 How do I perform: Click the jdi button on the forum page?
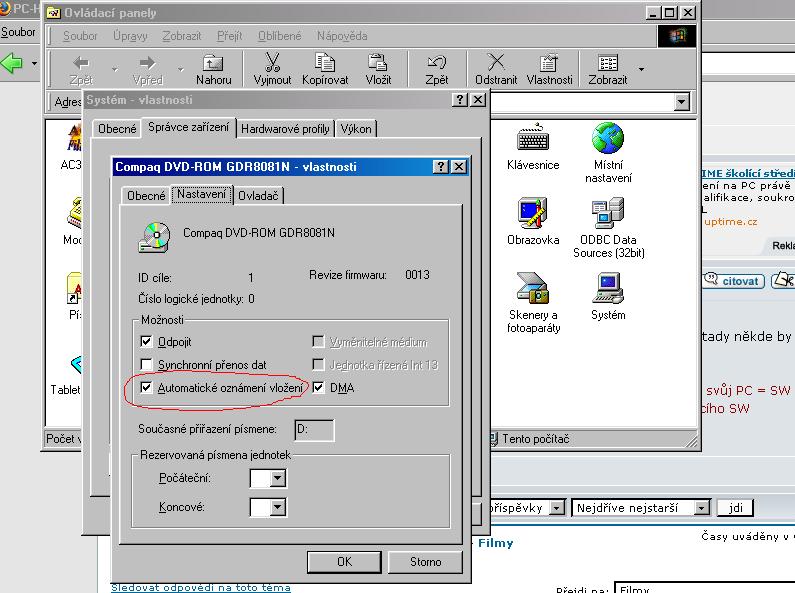[x=736, y=508]
